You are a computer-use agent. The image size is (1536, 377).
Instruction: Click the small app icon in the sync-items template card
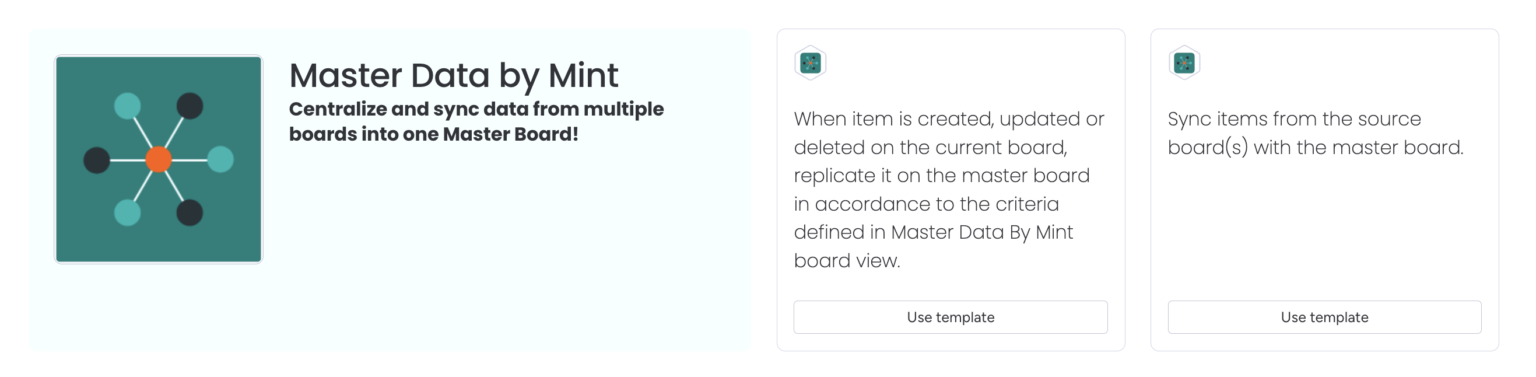pyautogui.click(x=1184, y=63)
